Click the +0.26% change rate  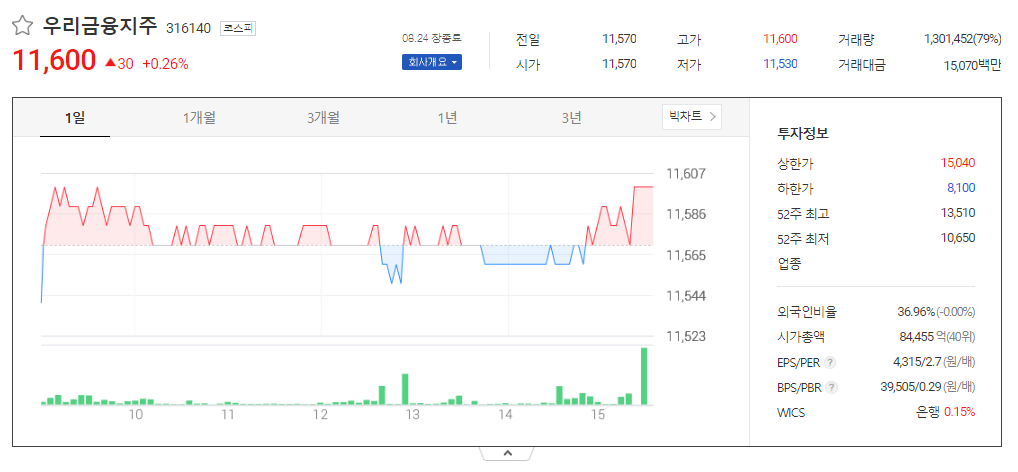coord(166,64)
